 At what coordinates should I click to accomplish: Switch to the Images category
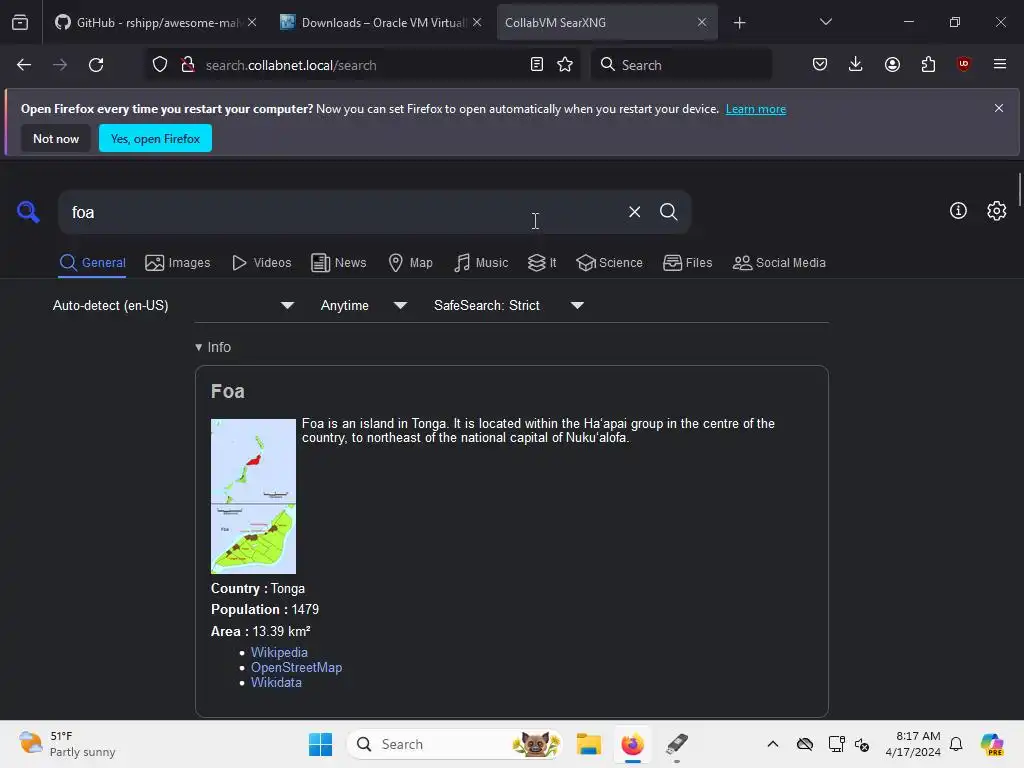[178, 263]
